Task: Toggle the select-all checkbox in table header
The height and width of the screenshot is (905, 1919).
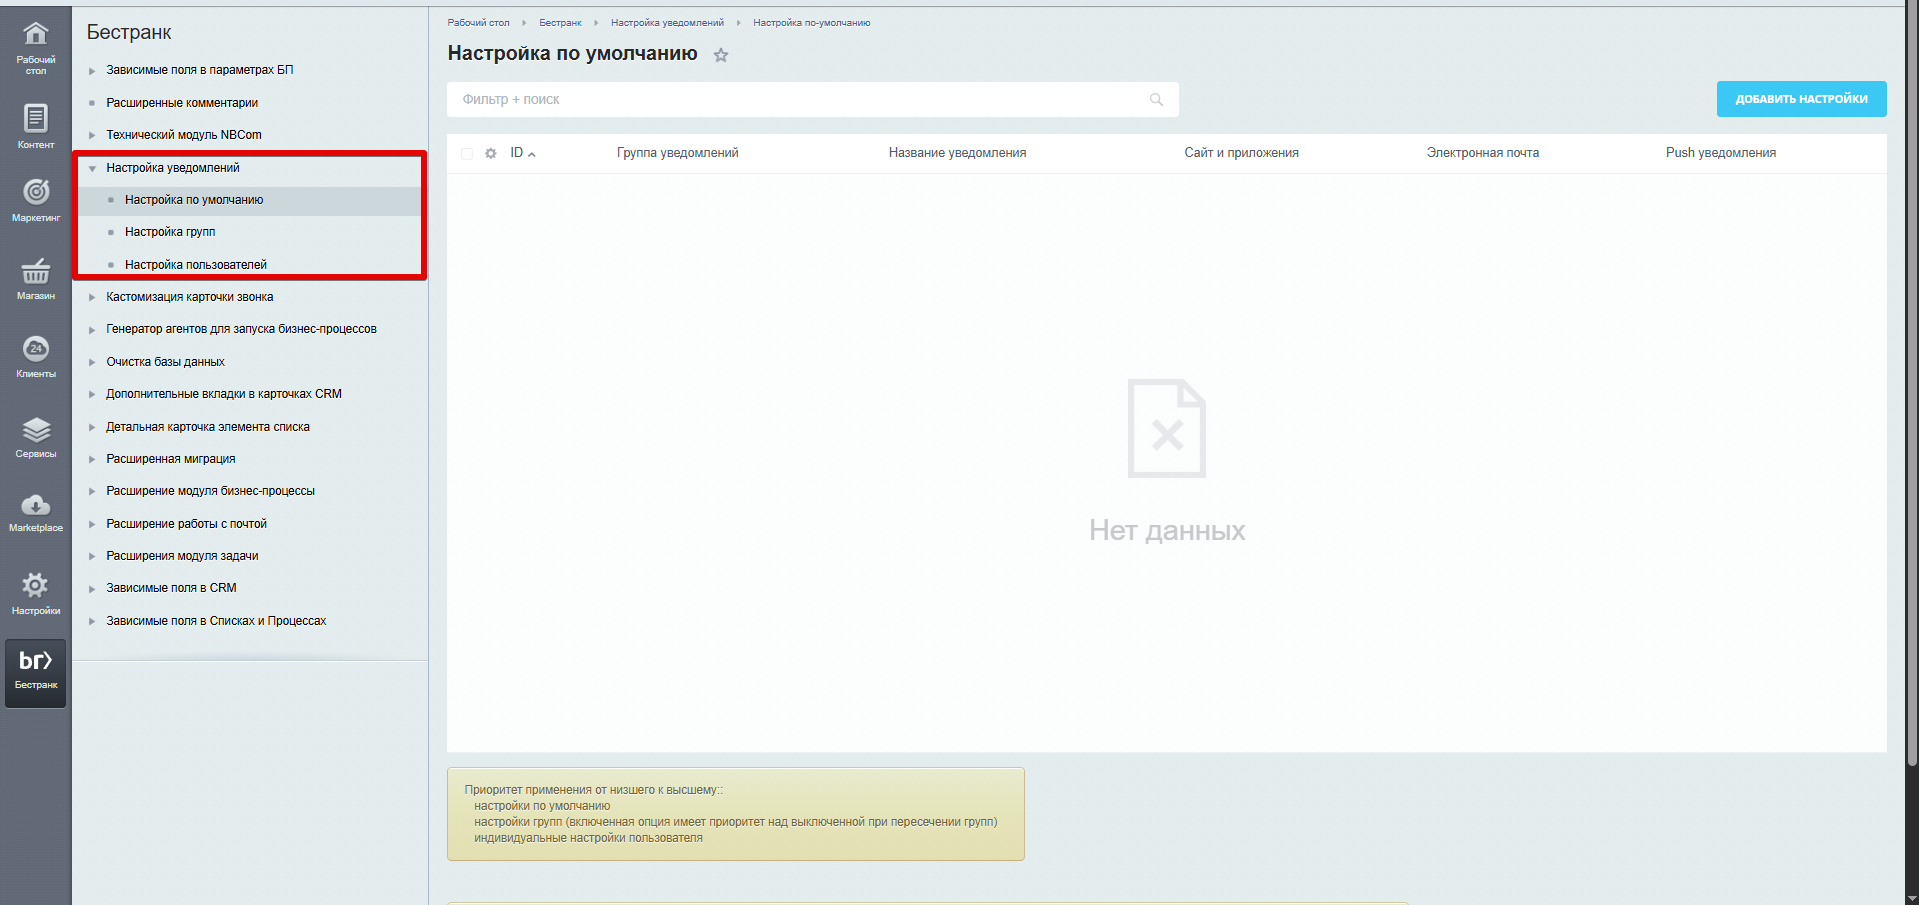Action: (x=467, y=154)
